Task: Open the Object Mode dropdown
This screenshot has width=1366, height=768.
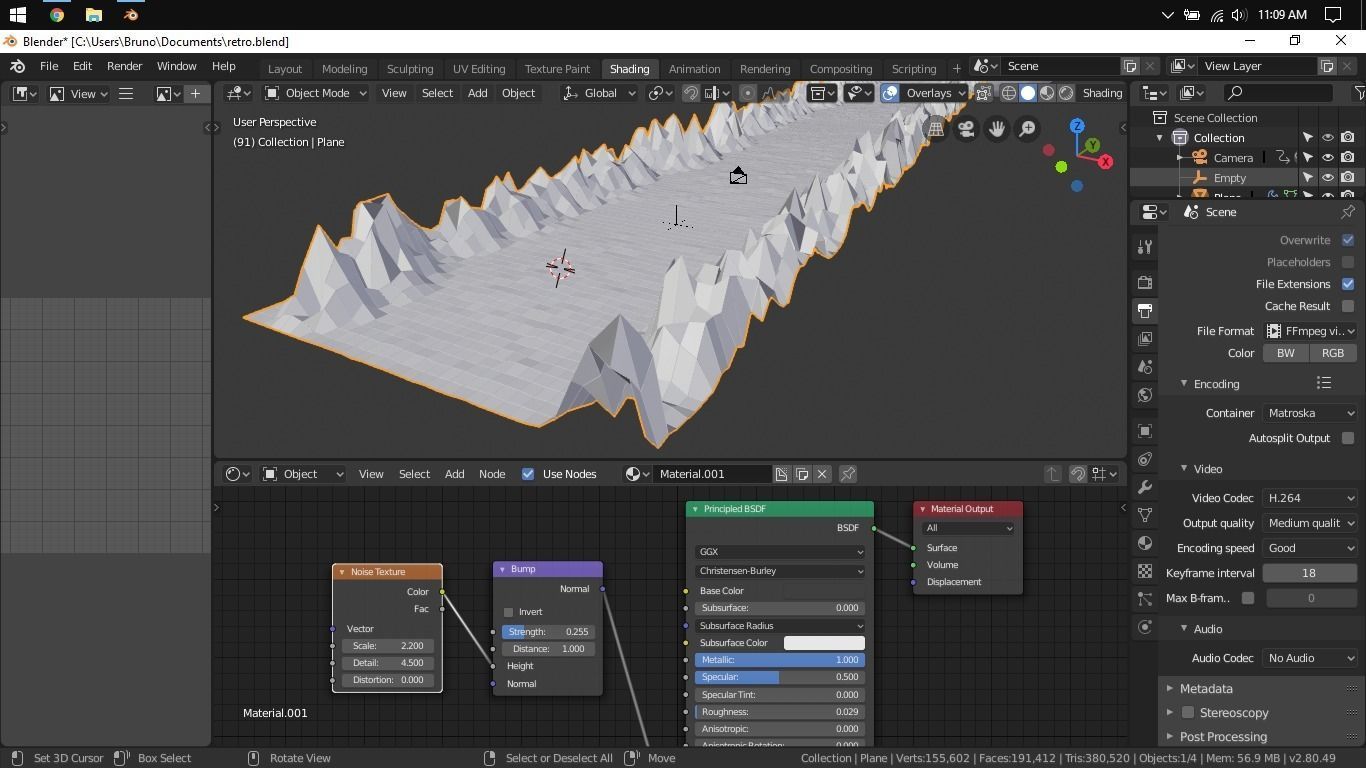Action: click(315, 93)
